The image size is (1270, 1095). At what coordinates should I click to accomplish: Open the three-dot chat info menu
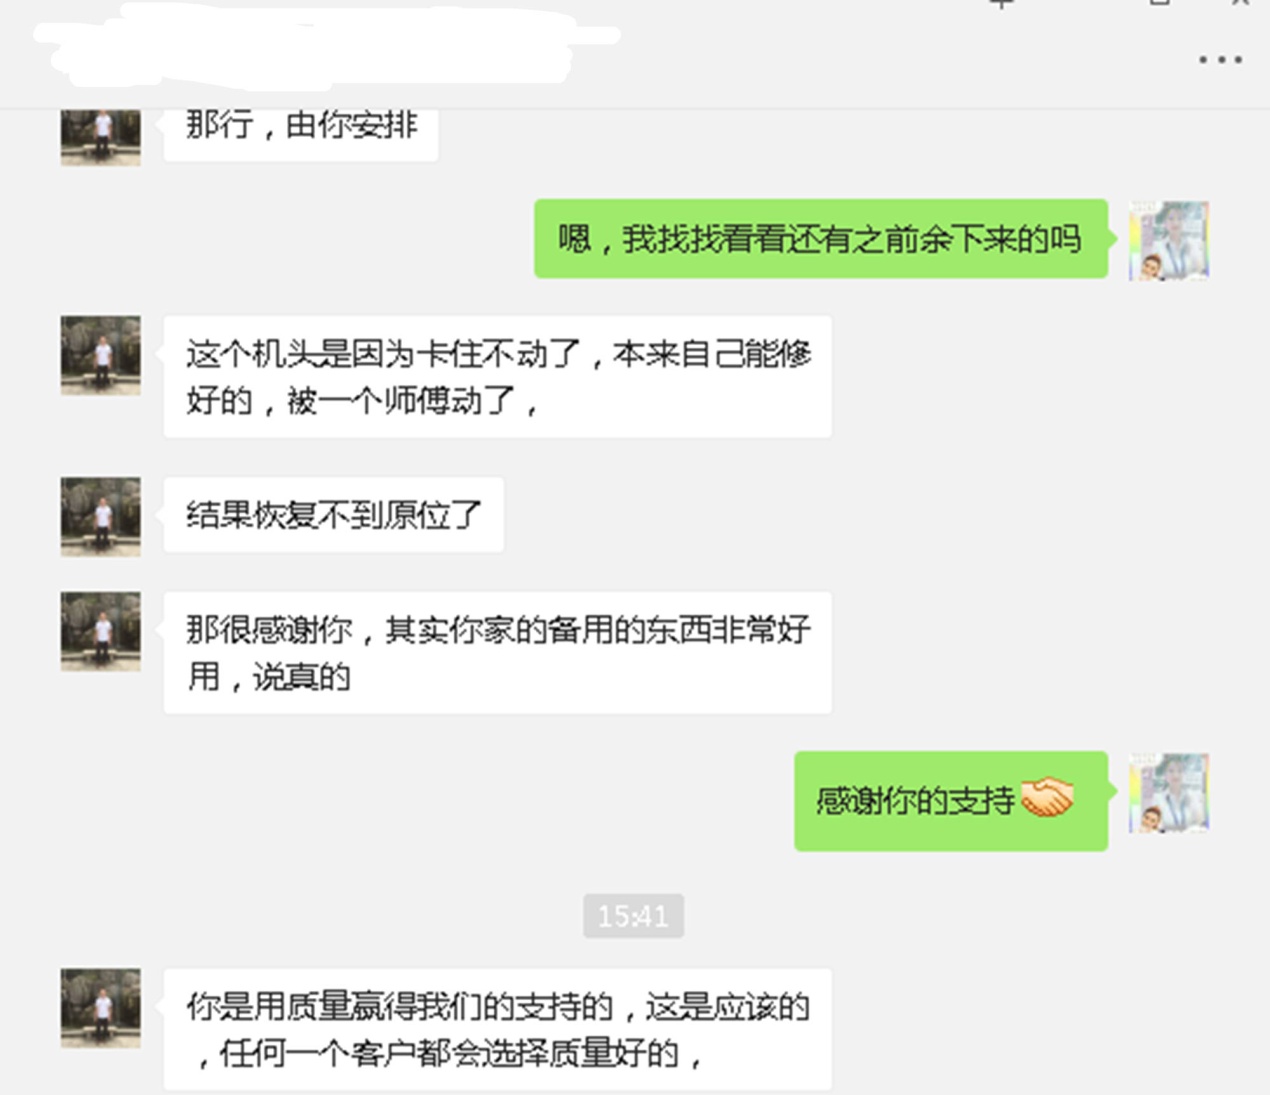pyautogui.click(x=1220, y=60)
